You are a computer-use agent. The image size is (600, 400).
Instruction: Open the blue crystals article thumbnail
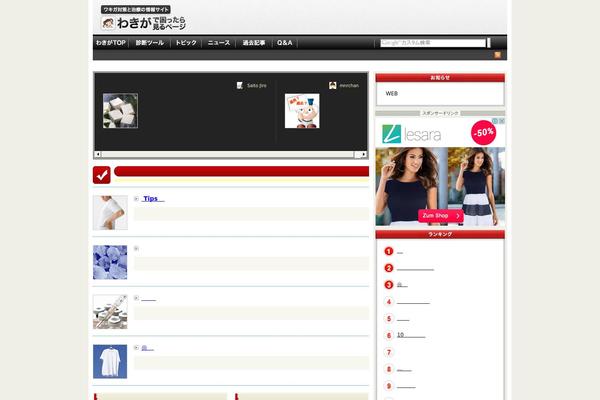click(x=110, y=262)
